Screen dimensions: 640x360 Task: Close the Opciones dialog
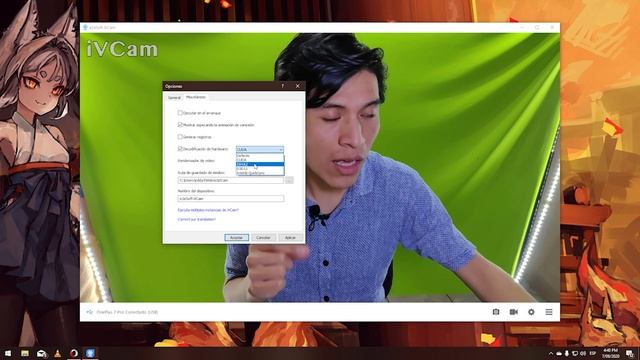tap(298, 86)
